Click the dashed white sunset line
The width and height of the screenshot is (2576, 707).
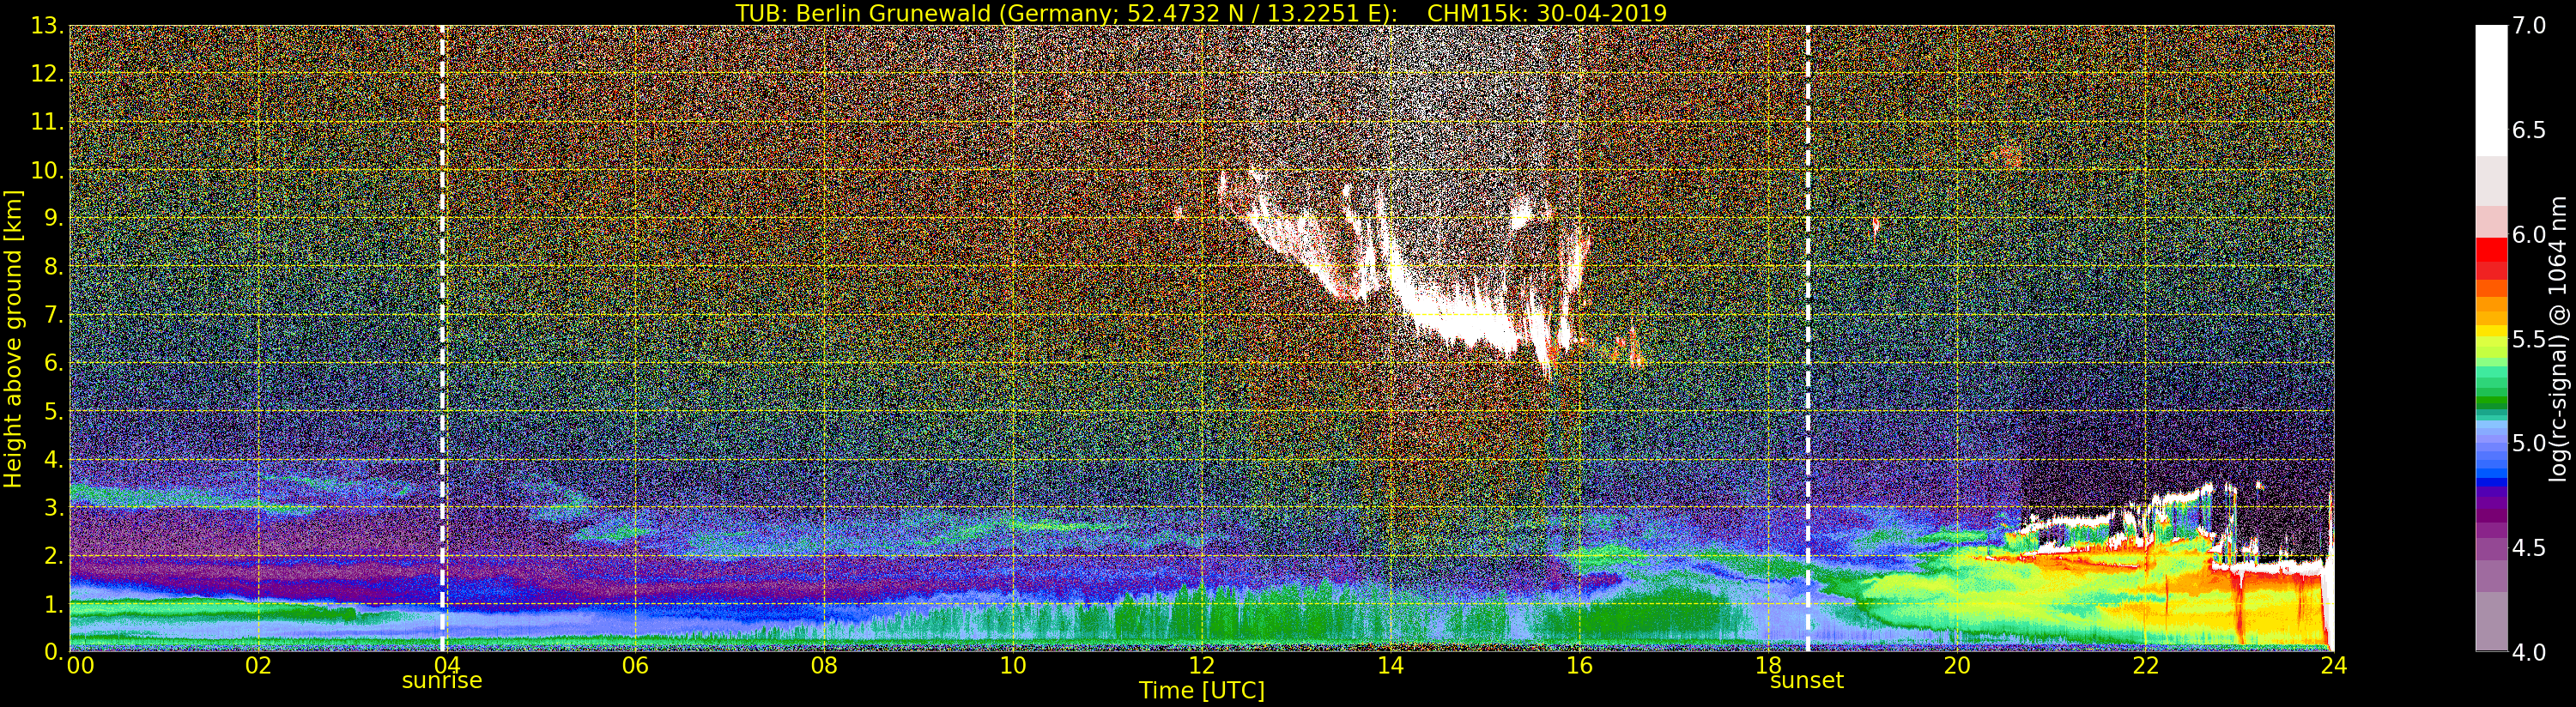1808,338
